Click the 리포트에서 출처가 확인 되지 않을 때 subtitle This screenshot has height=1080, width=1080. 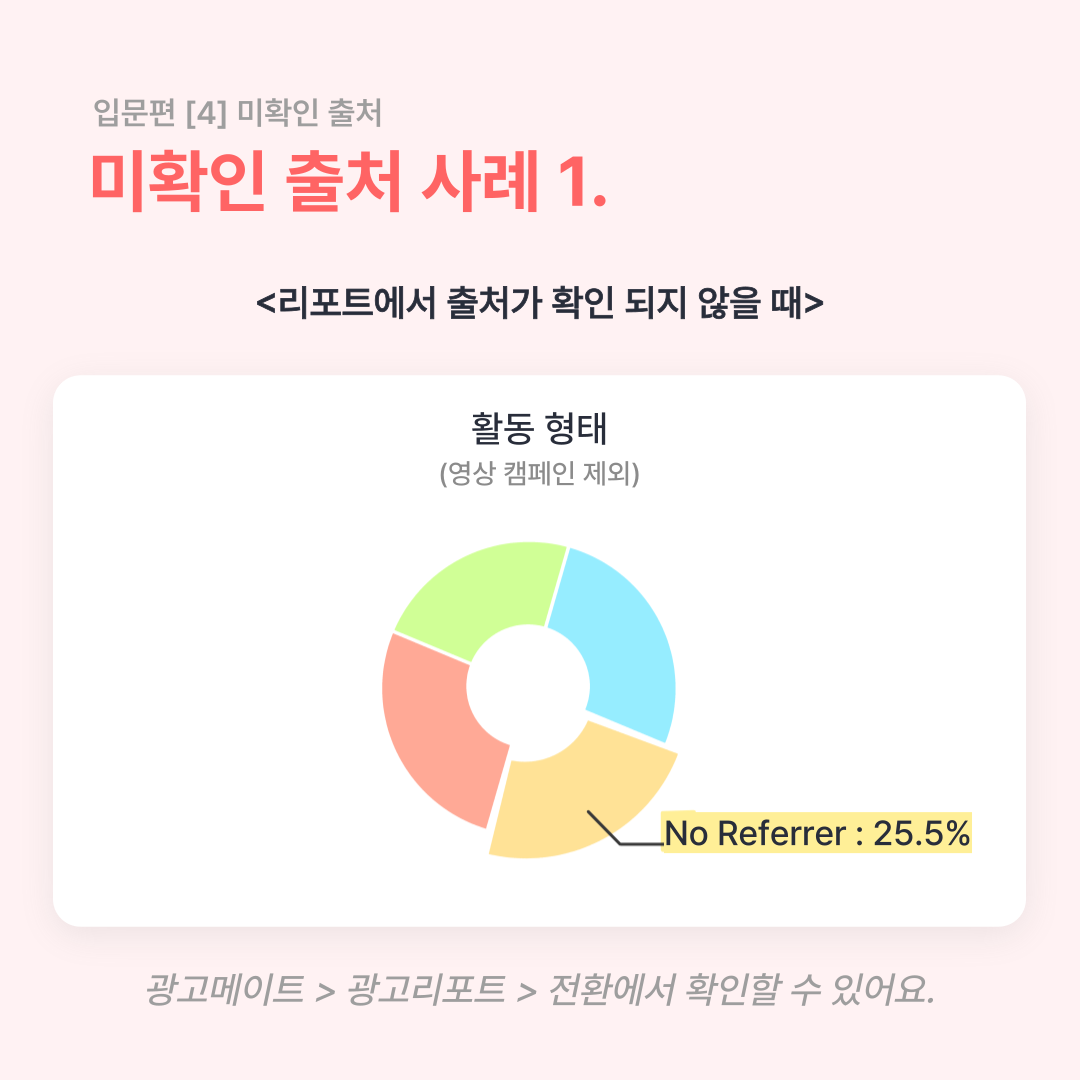click(539, 303)
